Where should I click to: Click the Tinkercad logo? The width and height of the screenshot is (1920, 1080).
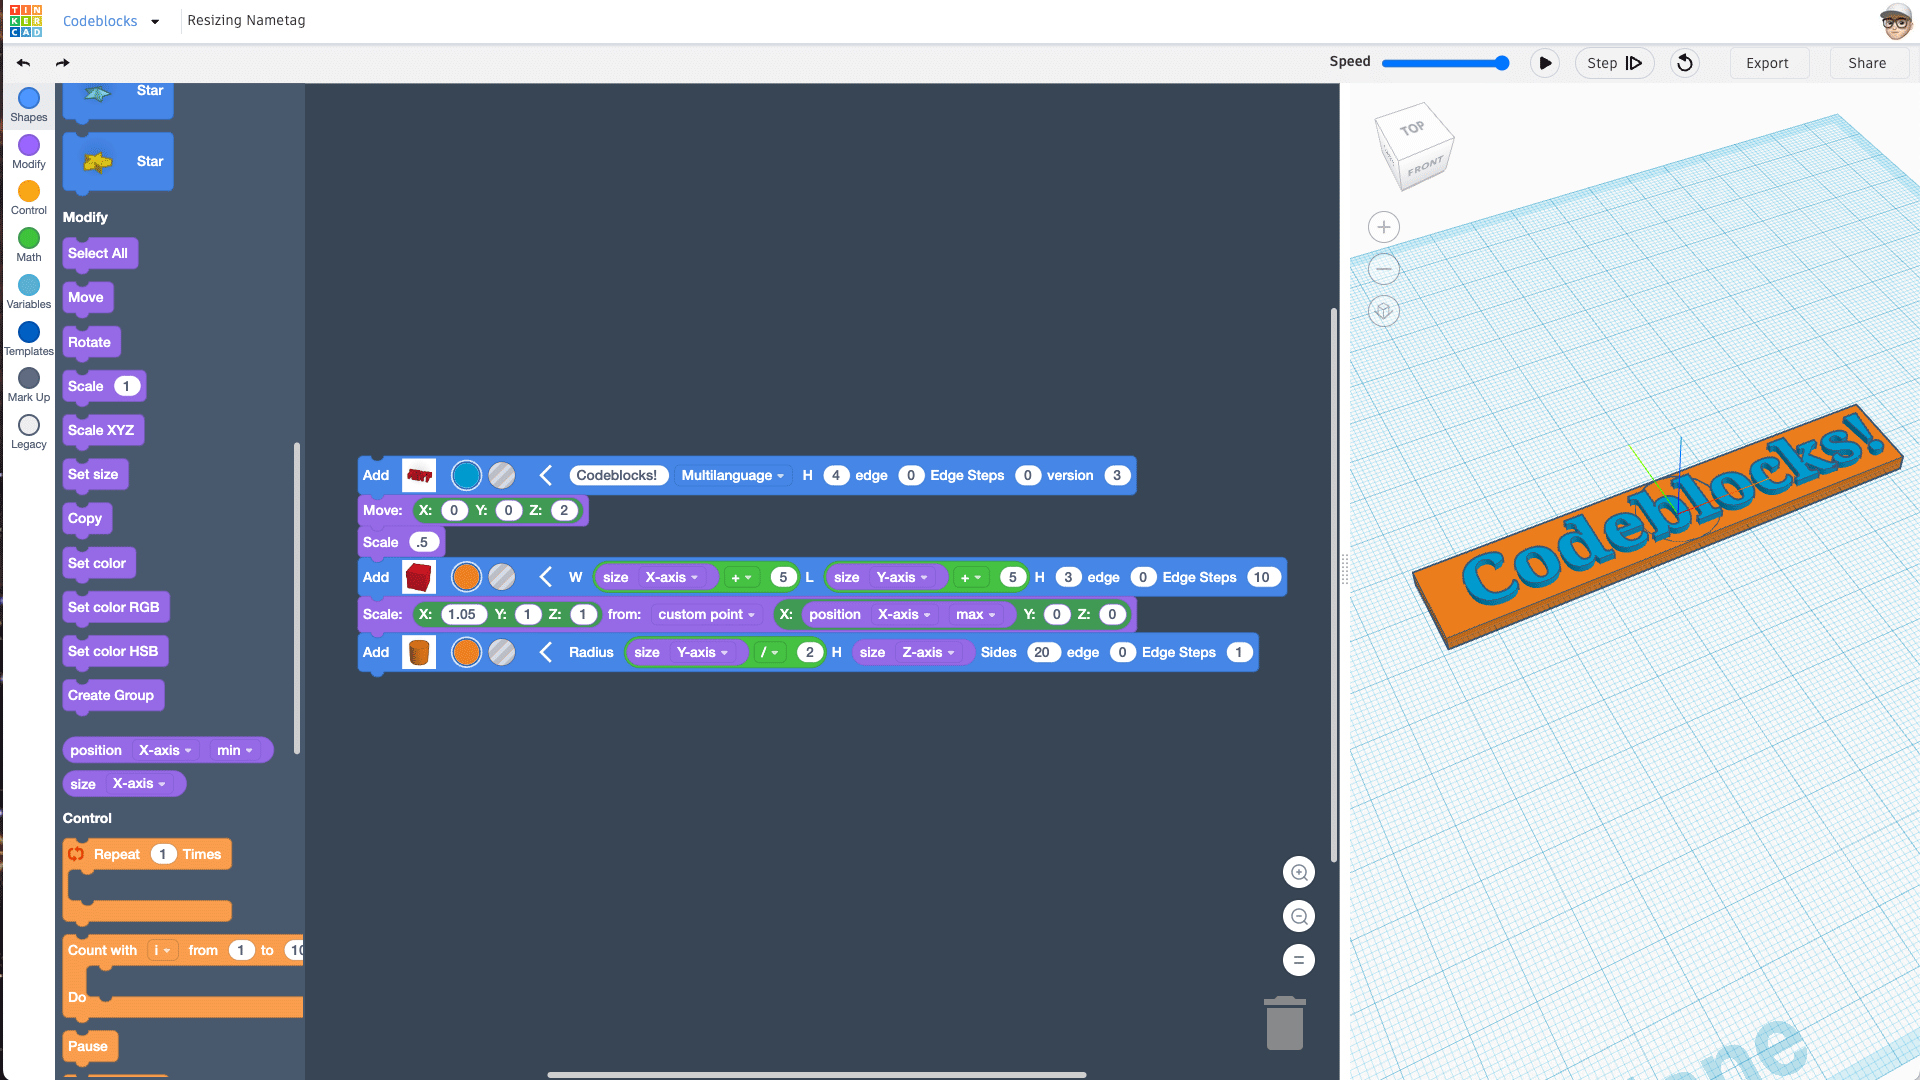point(26,21)
